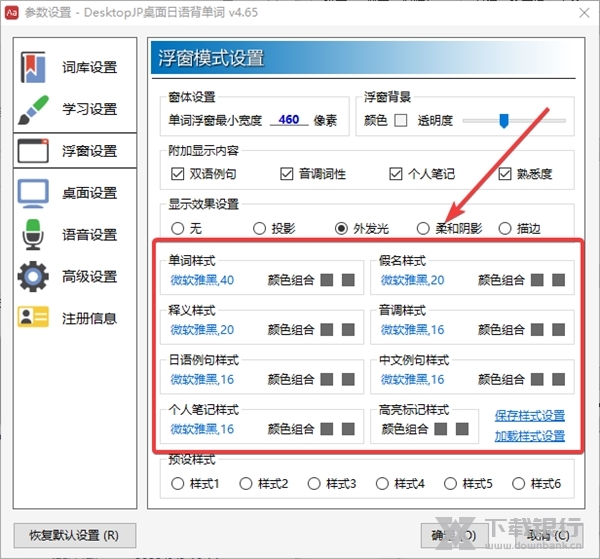Click the 取消 (C) button
Viewport: 600px width, 559px height.
point(551,535)
